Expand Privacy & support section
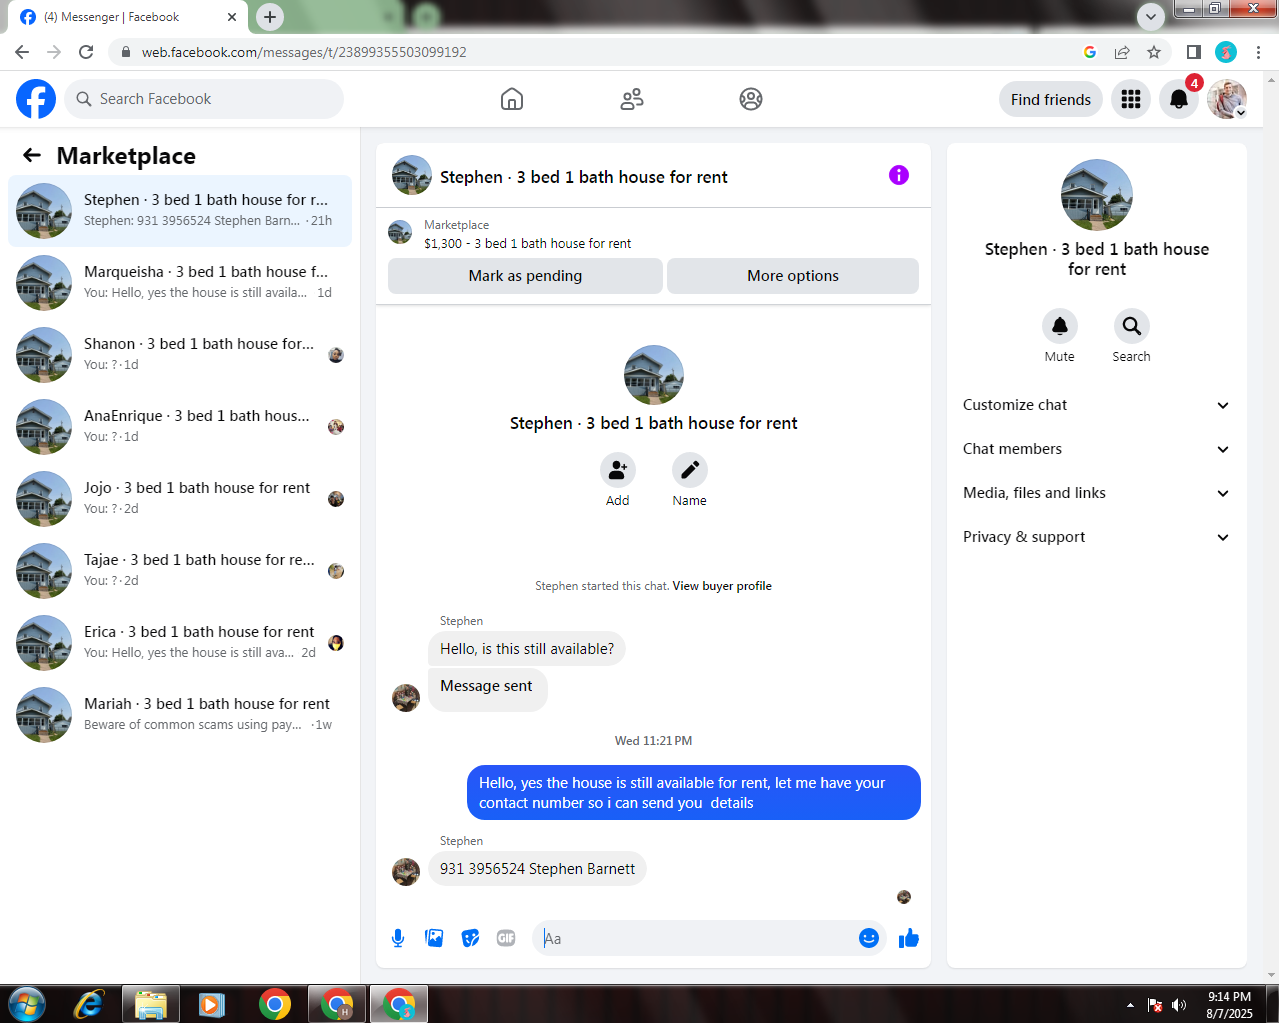The height and width of the screenshot is (1023, 1279). point(1097,537)
